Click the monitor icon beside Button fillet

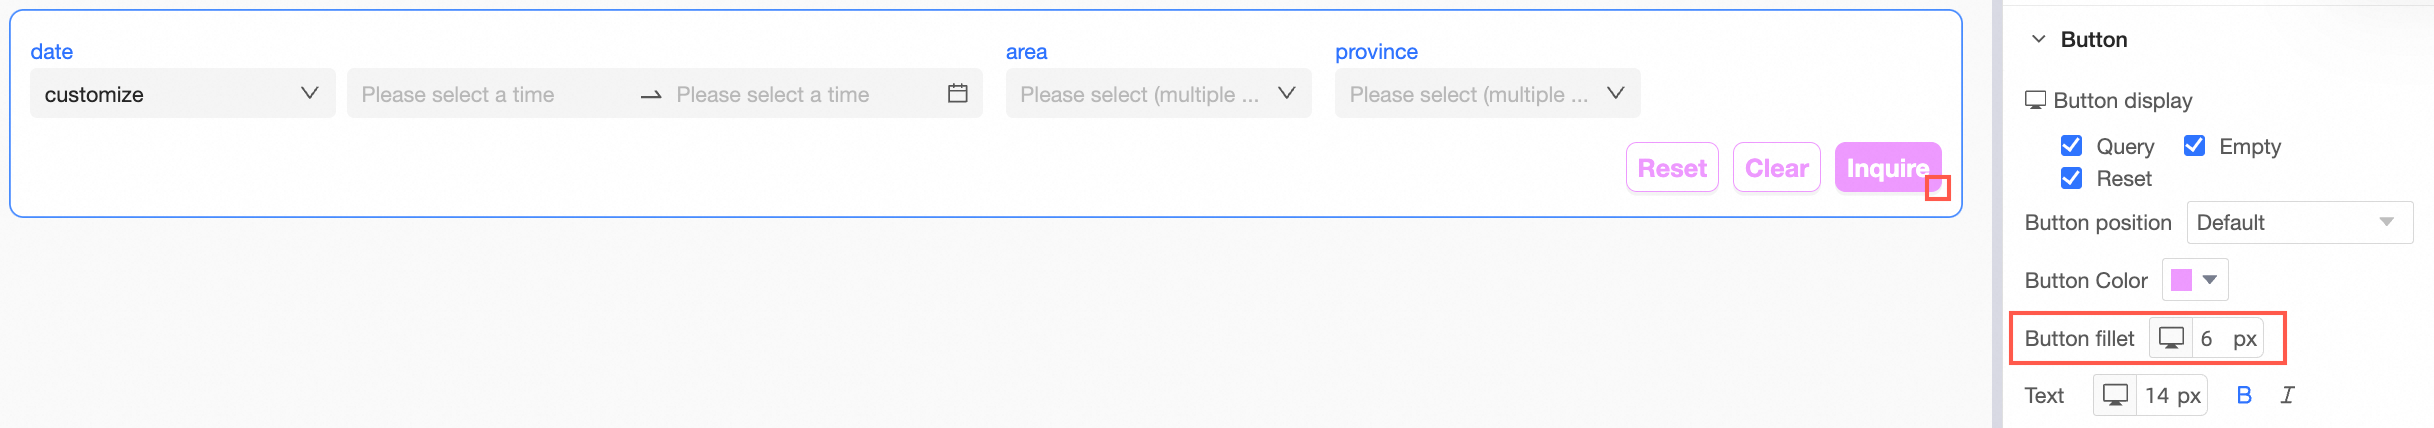click(x=2170, y=338)
